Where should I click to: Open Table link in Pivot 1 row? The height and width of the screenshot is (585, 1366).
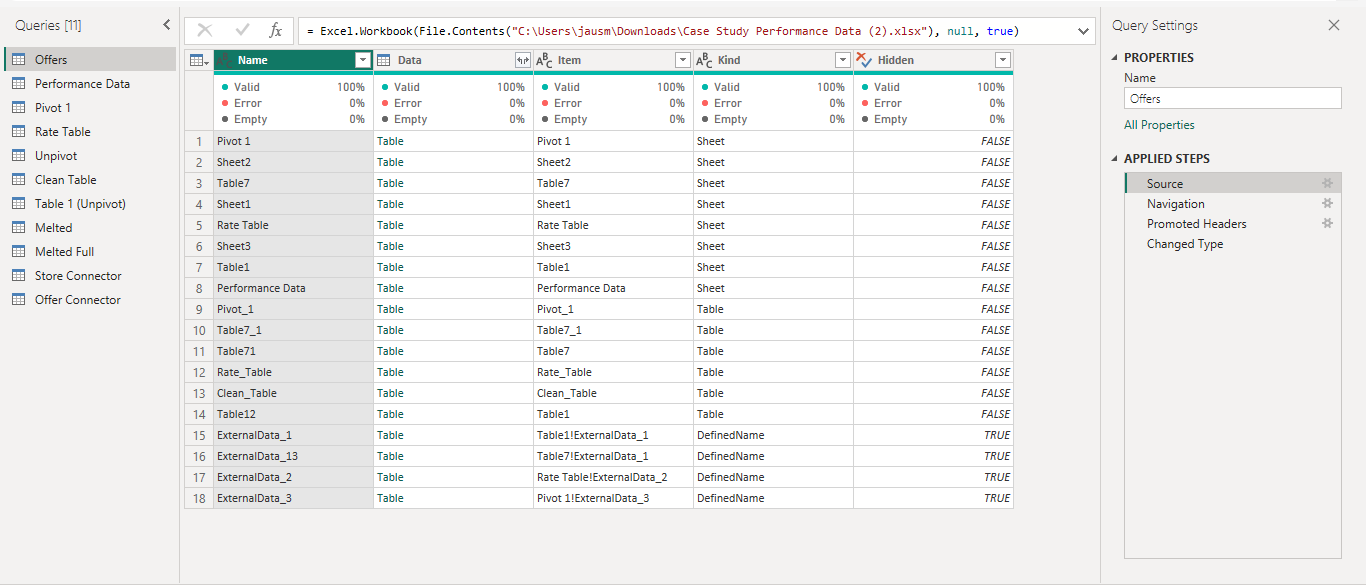(390, 141)
